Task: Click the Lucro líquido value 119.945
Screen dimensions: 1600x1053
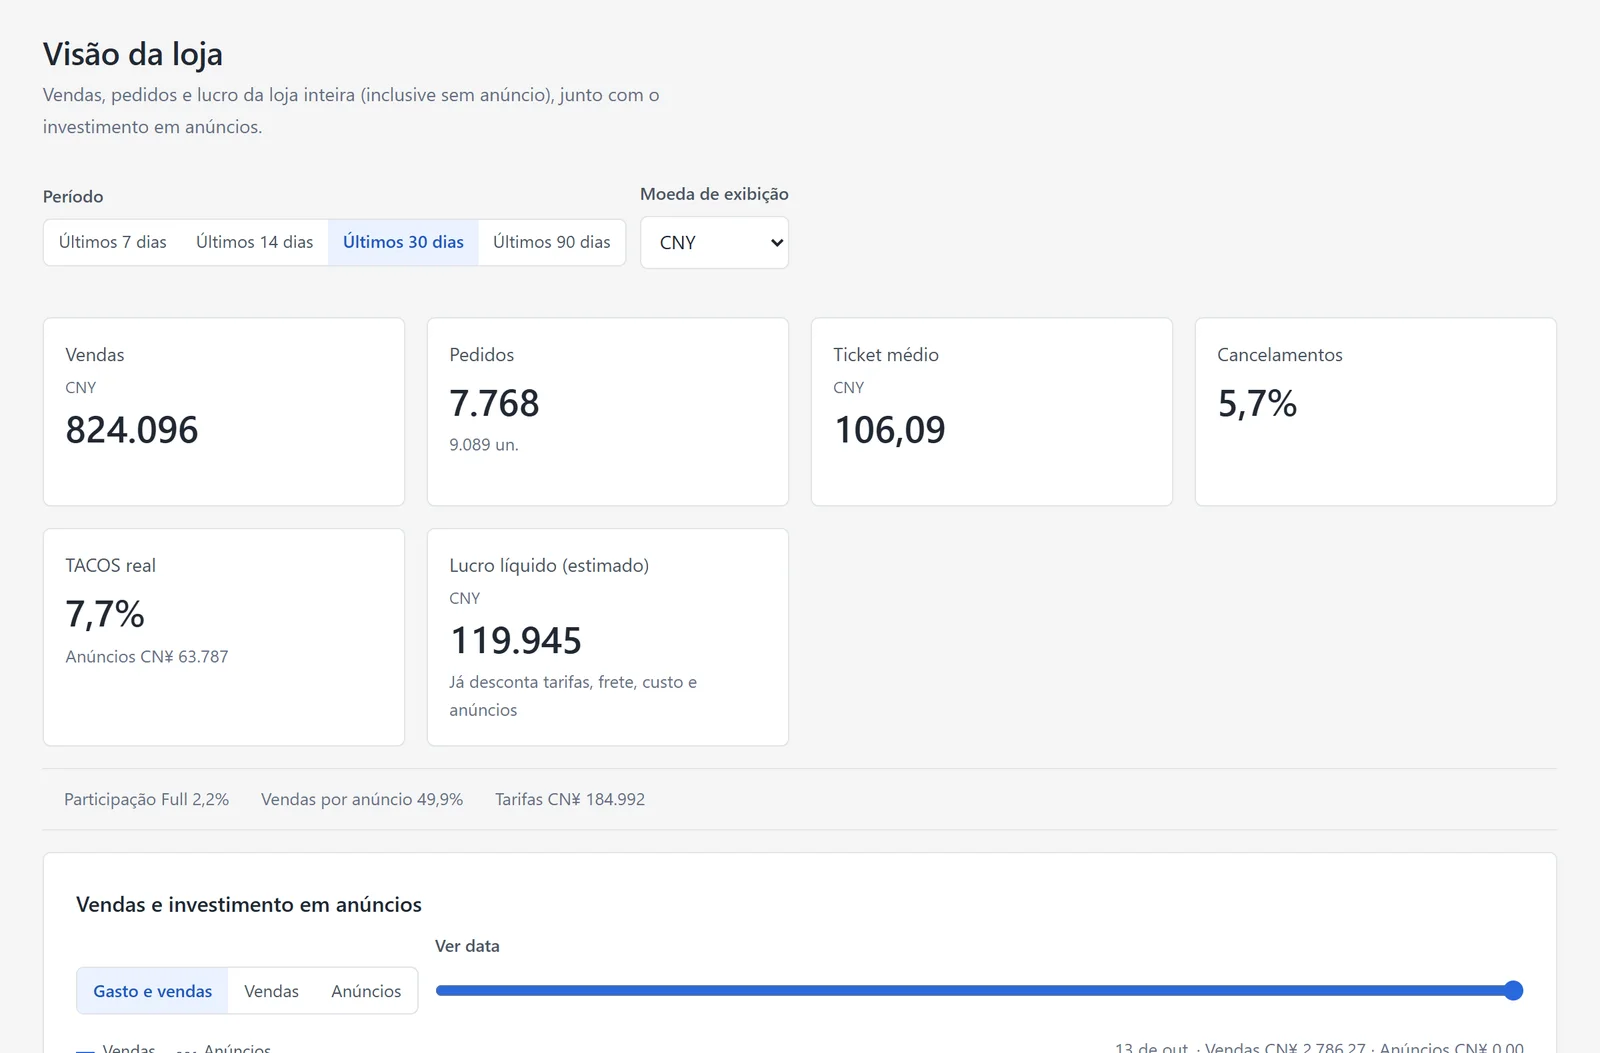Action: tap(516, 640)
